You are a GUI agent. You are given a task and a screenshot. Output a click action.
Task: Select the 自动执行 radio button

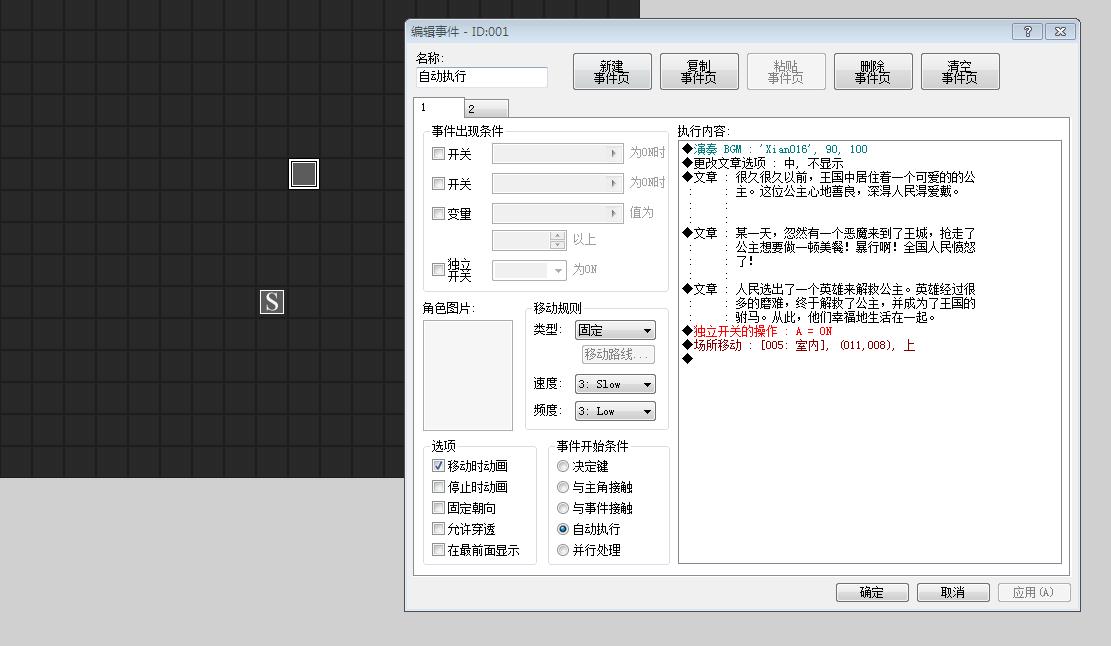tap(563, 529)
